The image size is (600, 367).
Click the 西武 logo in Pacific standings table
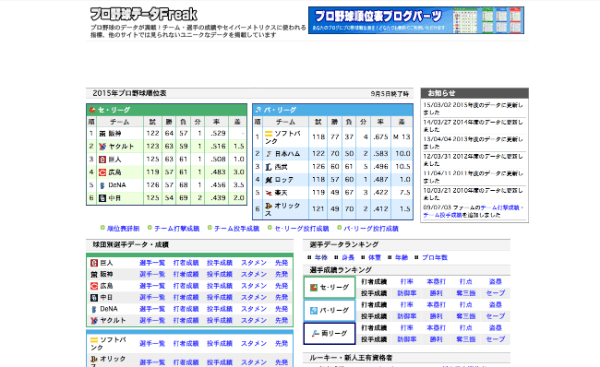(269, 167)
